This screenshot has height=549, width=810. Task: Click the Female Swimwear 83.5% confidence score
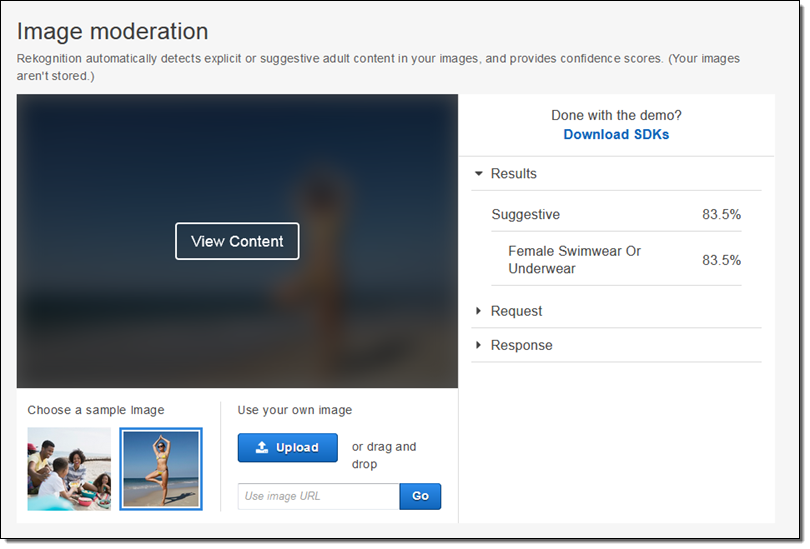pyautogui.click(x=721, y=260)
